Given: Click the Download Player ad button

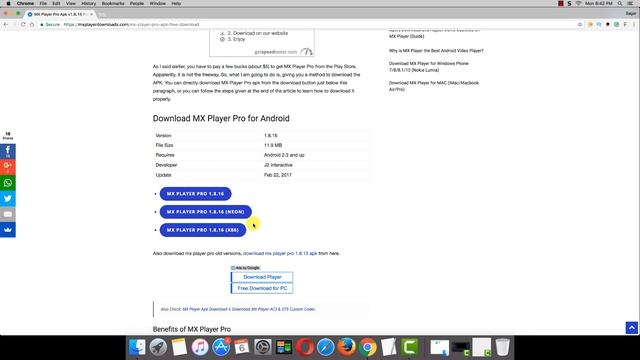Looking at the screenshot, I should [262, 277].
